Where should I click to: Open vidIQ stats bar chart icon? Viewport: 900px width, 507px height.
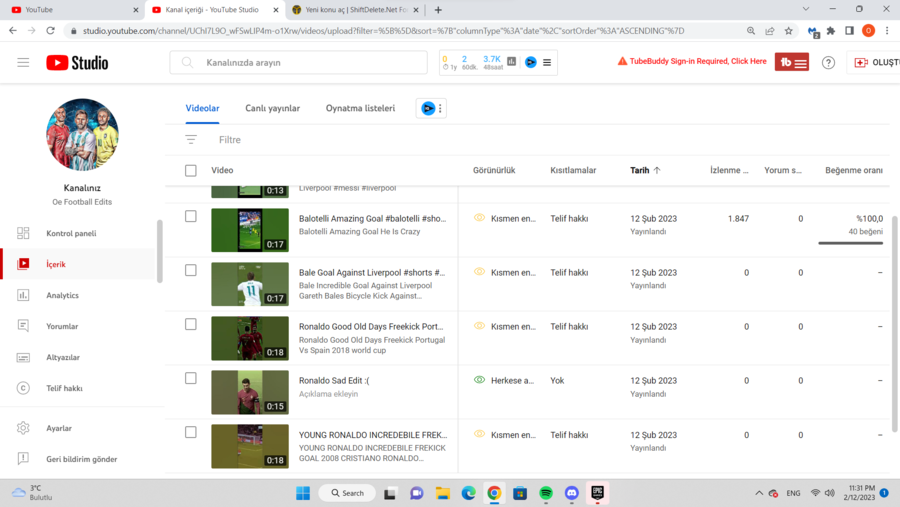(x=511, y=61)
